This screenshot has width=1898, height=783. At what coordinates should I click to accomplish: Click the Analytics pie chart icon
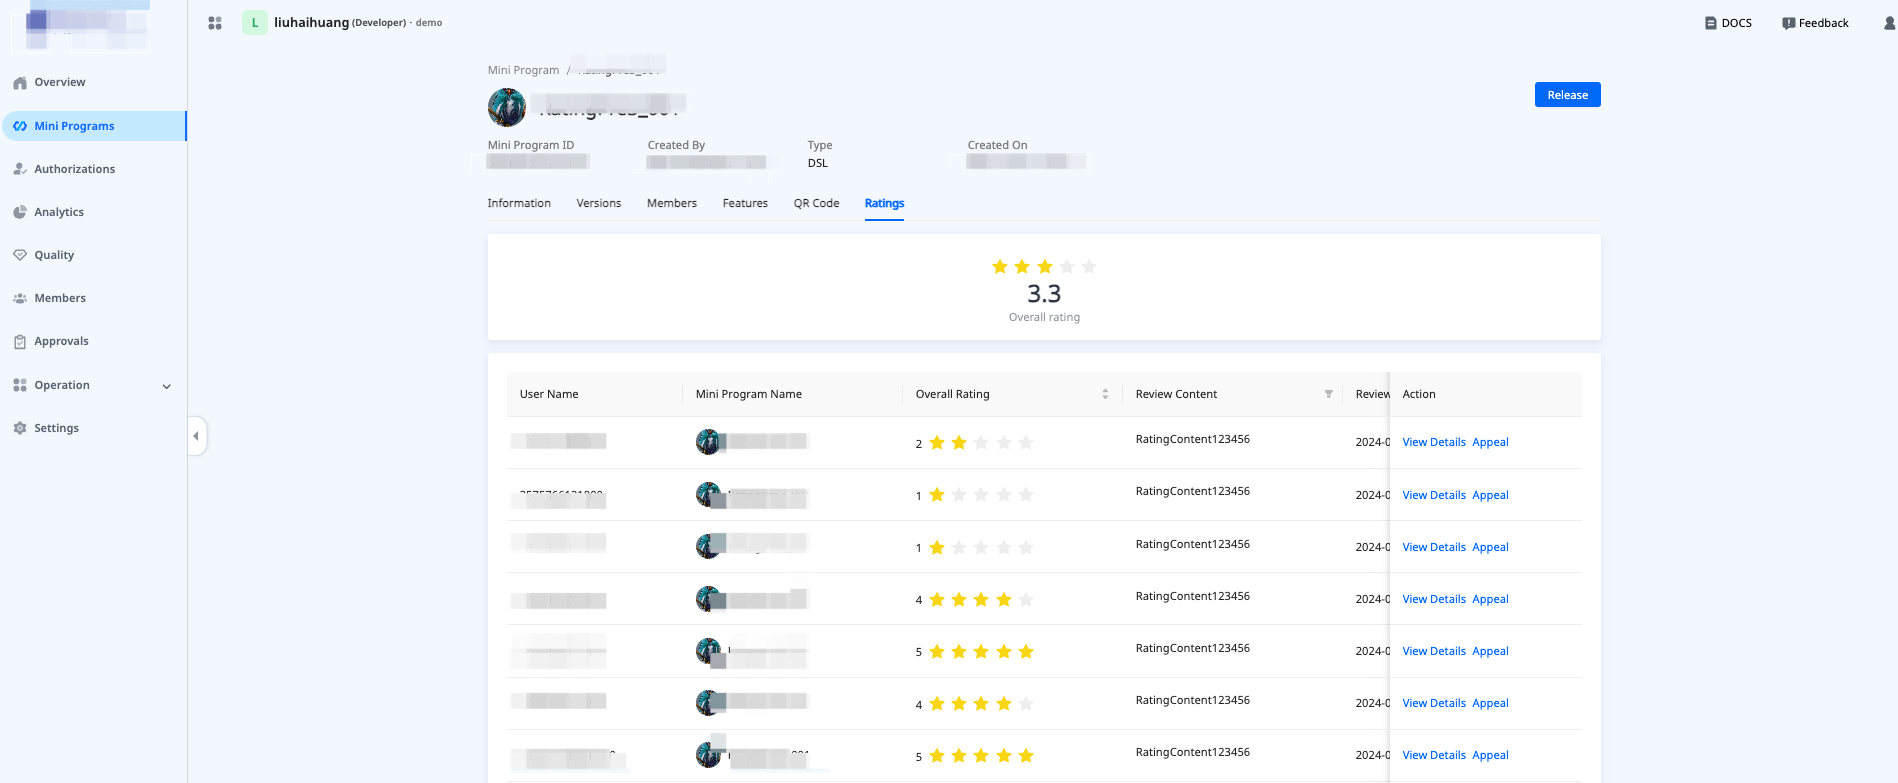pyautogui.click(x=20, y=213)
